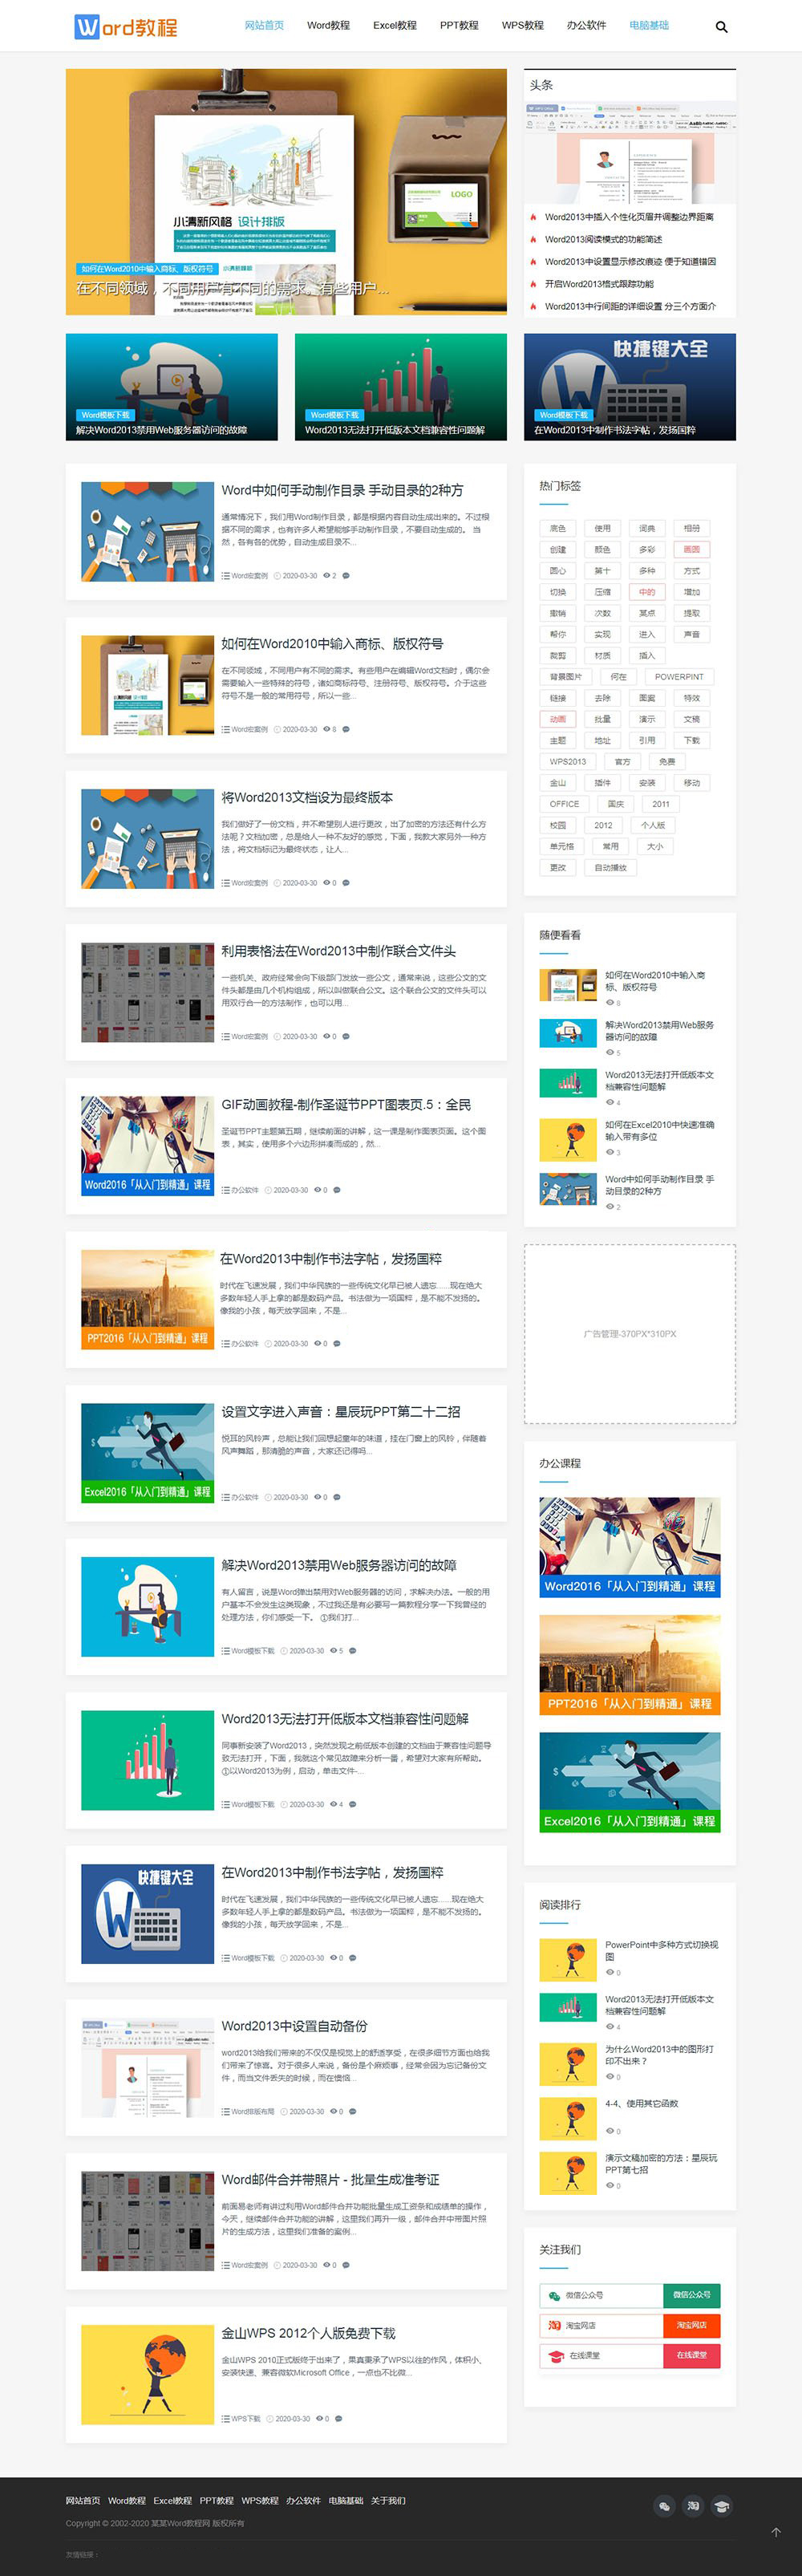
Task: Click thumbnail of 金山WPS 2012个人版 article
Action: tap(148, 2375)
